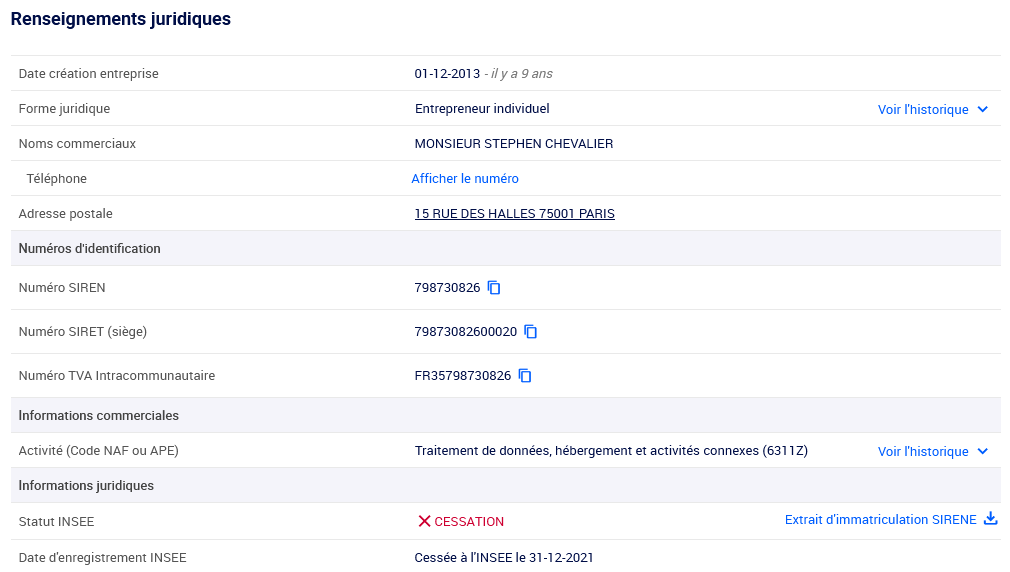The height and width of the screenshot is (572, 1010).
Task: Open address 15 Rue des Halles link
Action: pos(514,214)
